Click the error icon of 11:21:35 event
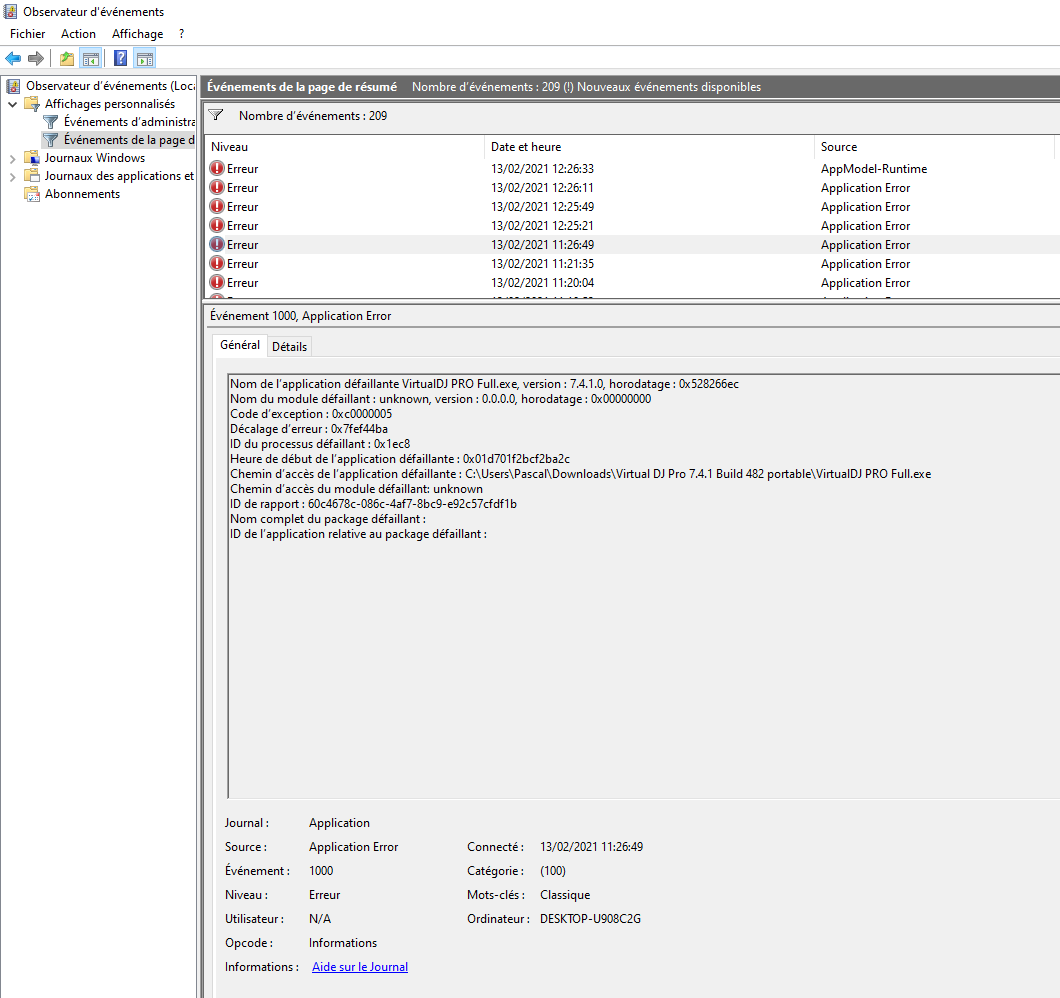 217,263
